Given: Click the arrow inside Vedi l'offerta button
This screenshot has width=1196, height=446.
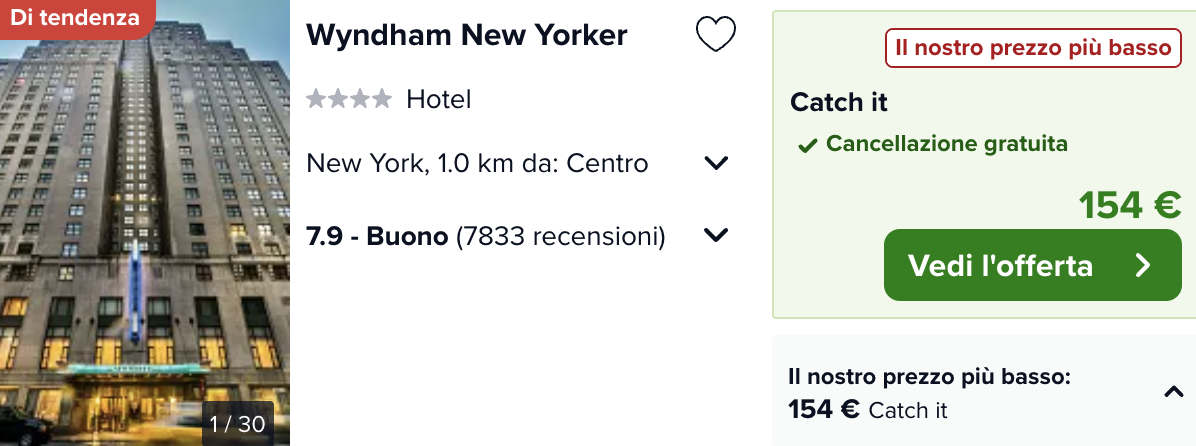Looking at the screenshot, I should point(1142,265).
